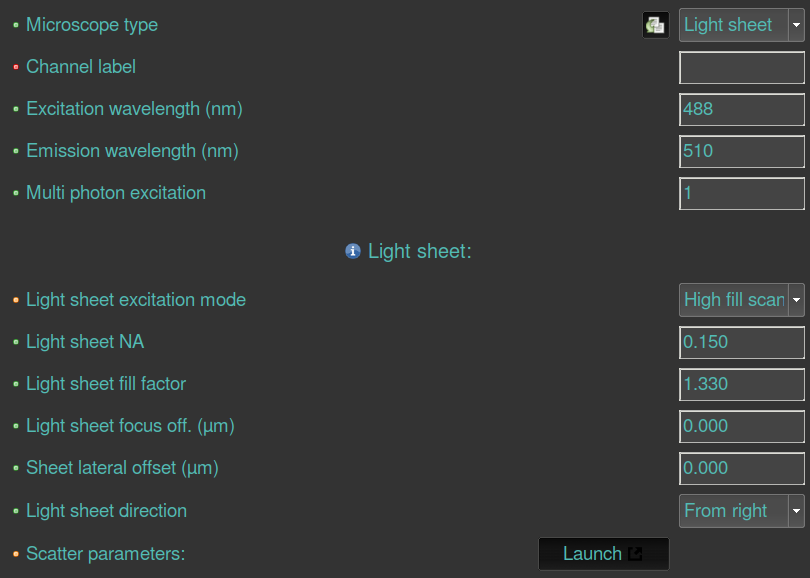Expand the Light sheet excitation mode dropdown

click(x=741, y=300)
